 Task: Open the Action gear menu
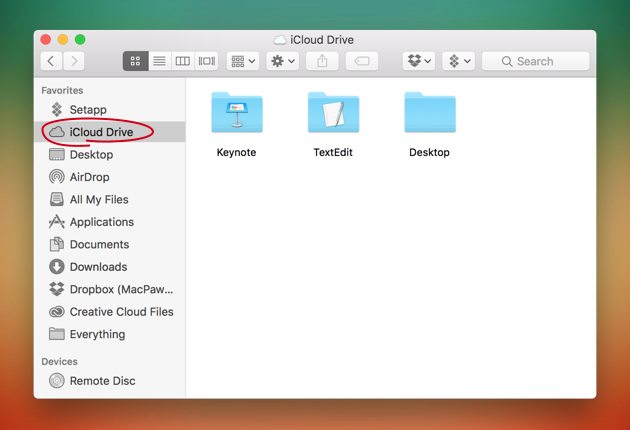click(x=282, y=61)
